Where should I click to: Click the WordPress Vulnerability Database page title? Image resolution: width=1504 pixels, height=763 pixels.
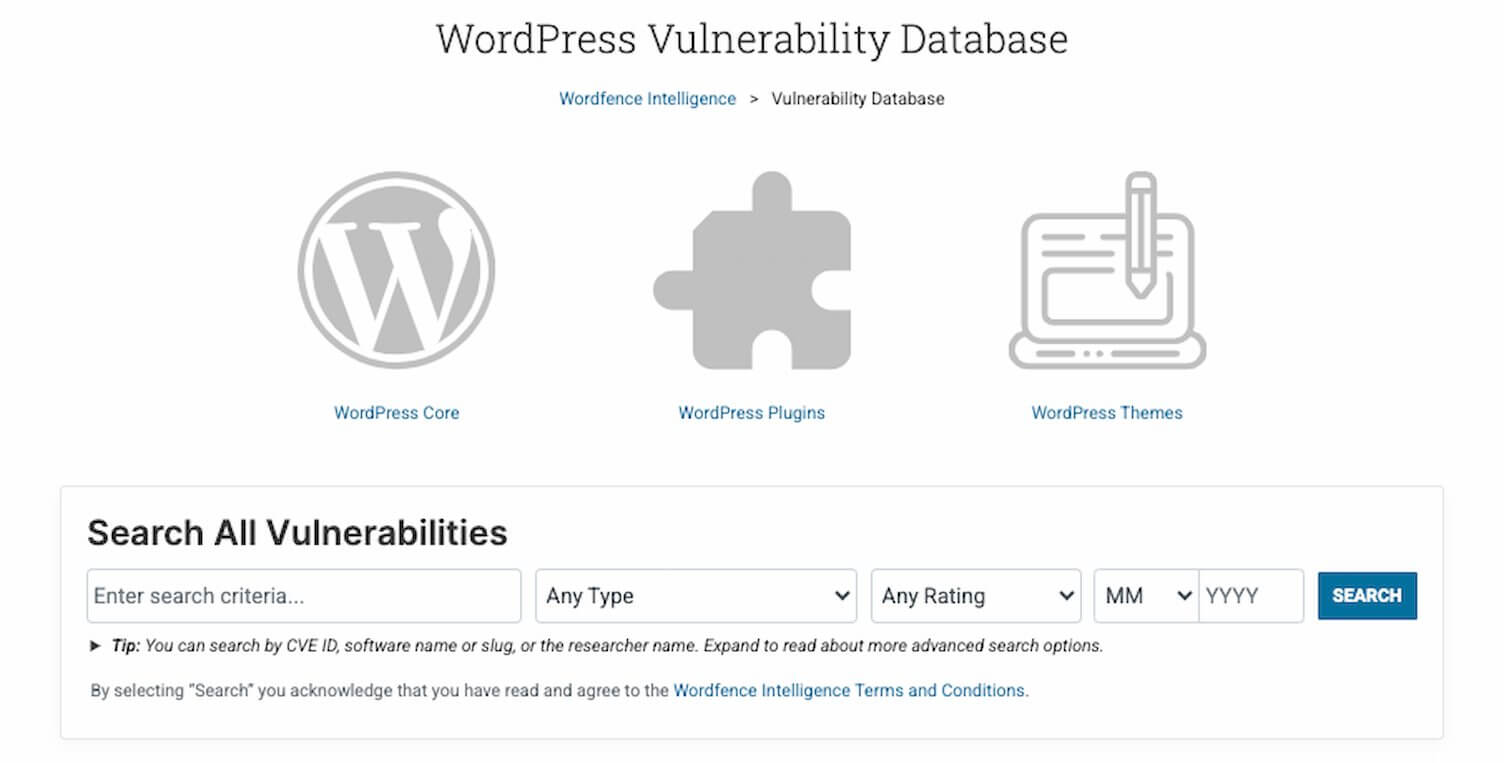[x=752, y=39]
